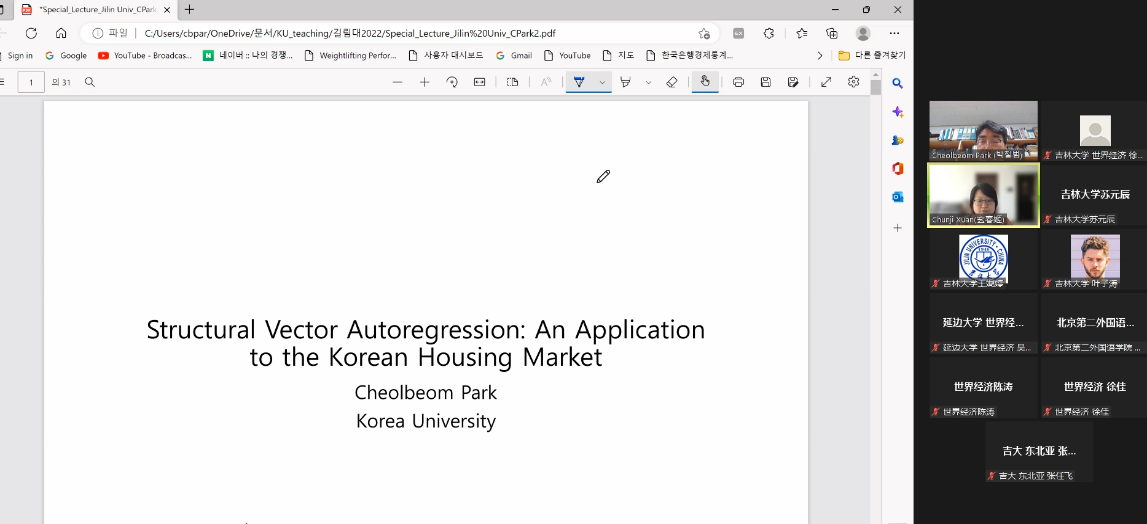Click the fit to width icon
1147x524 pixels.
click(479, 82)
